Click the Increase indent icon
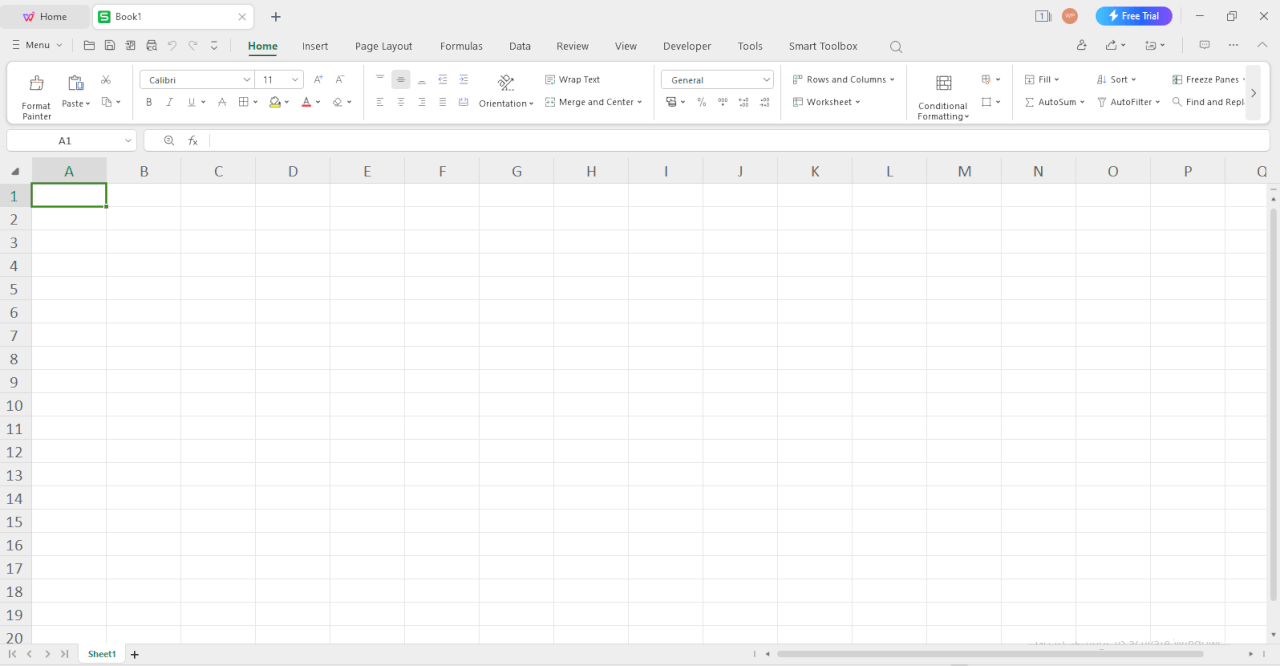Screen dimensions: 1280x666 pos(464,80)
